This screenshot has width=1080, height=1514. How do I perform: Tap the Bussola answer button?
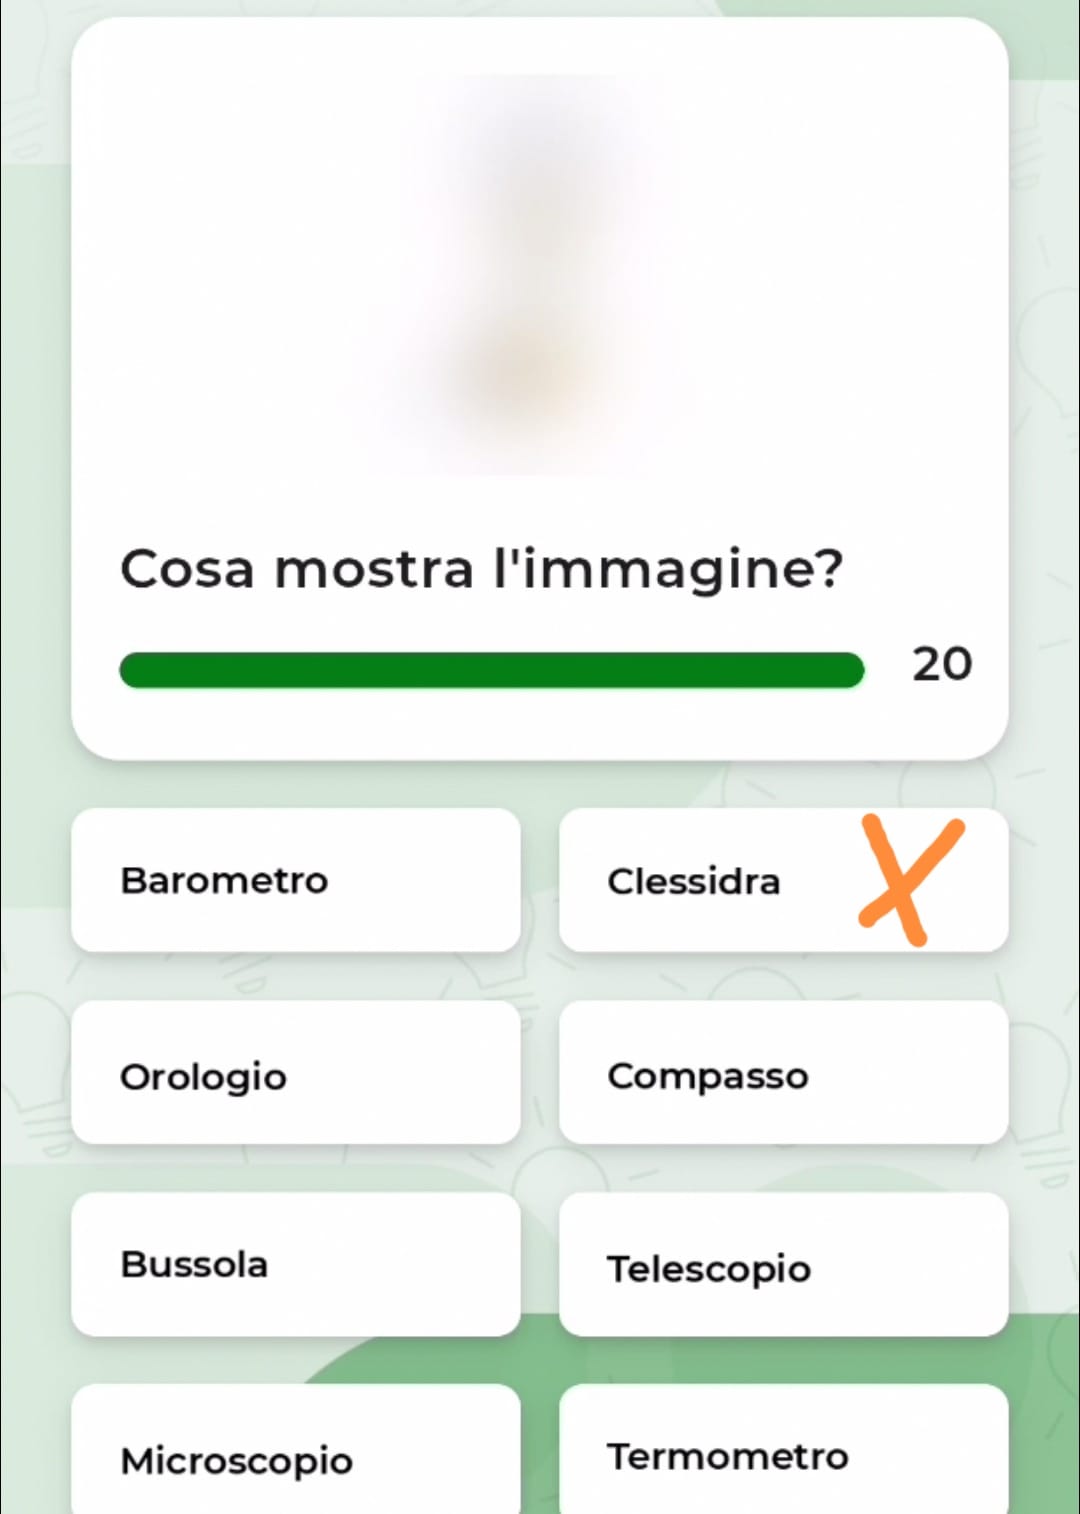(296, 1264)
